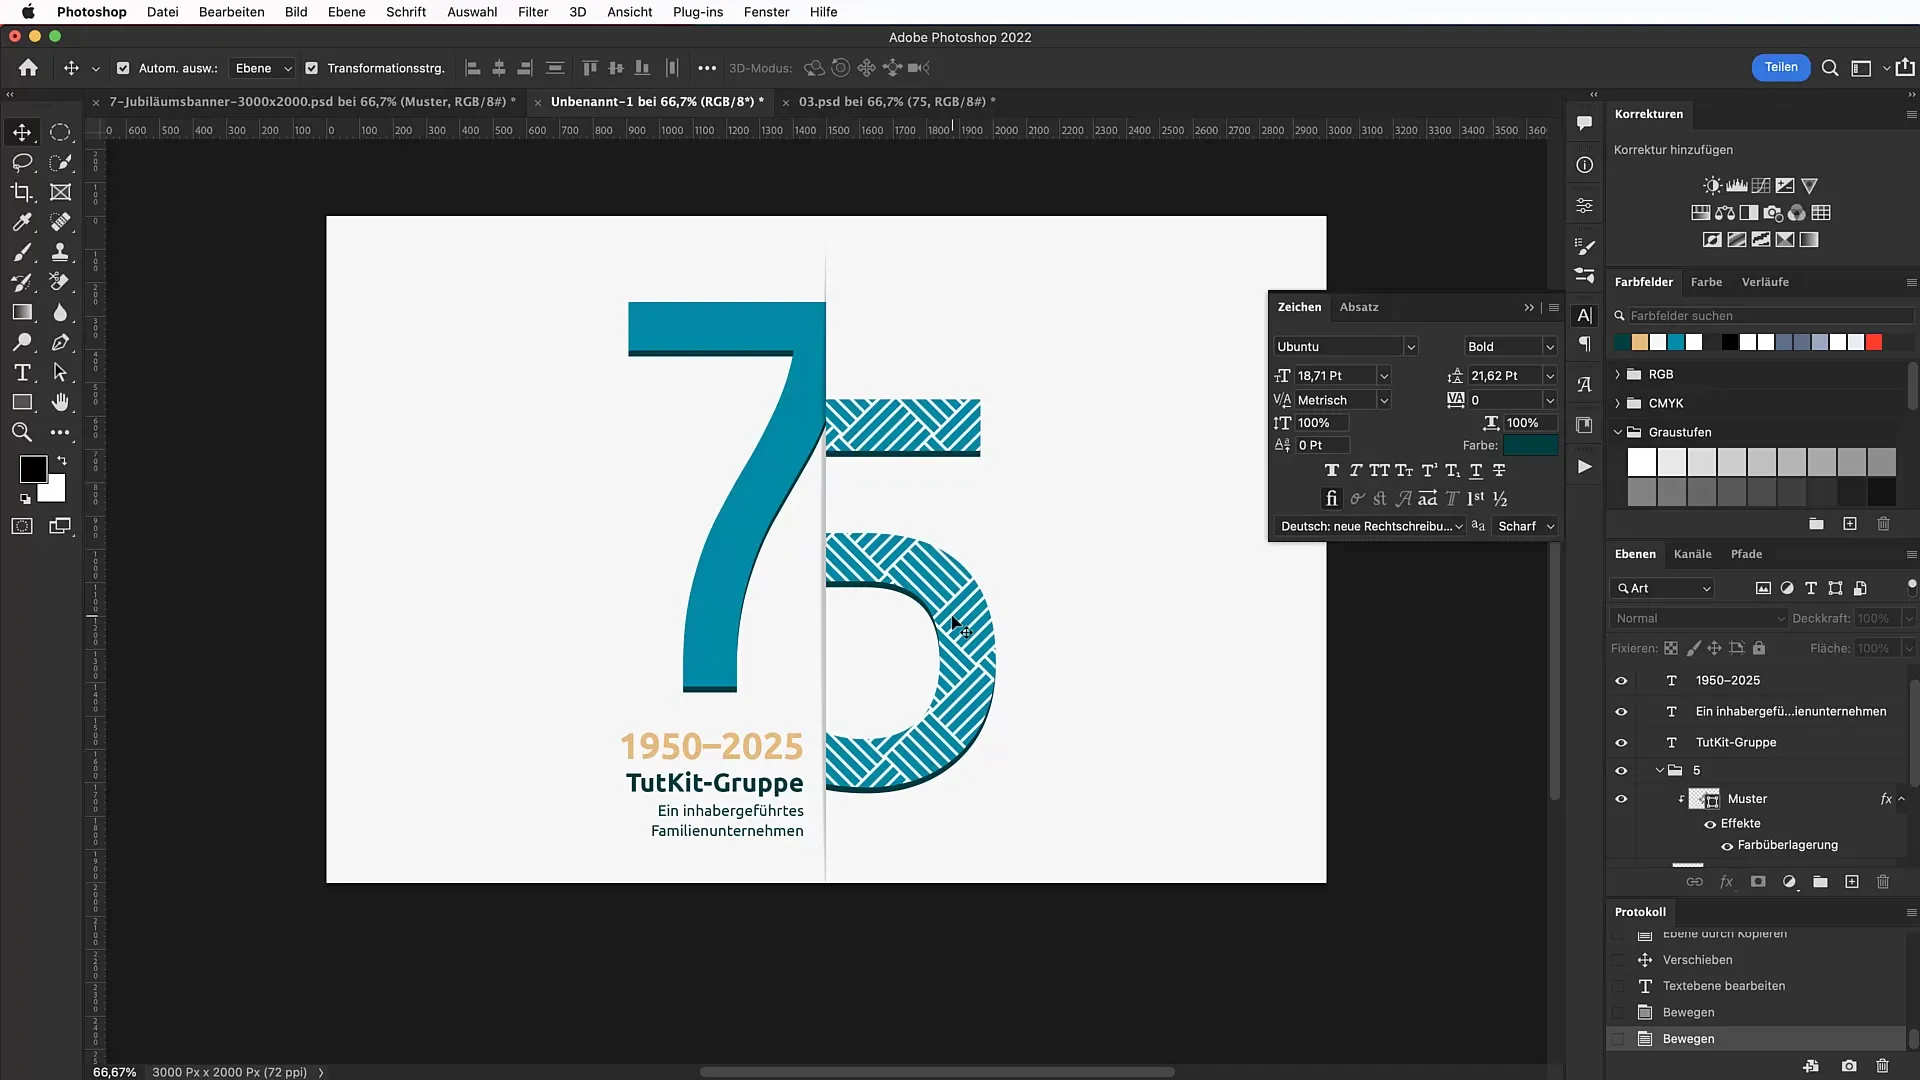Select the Brush tool
The image size is (1920, 1080).
pos(22,252)
